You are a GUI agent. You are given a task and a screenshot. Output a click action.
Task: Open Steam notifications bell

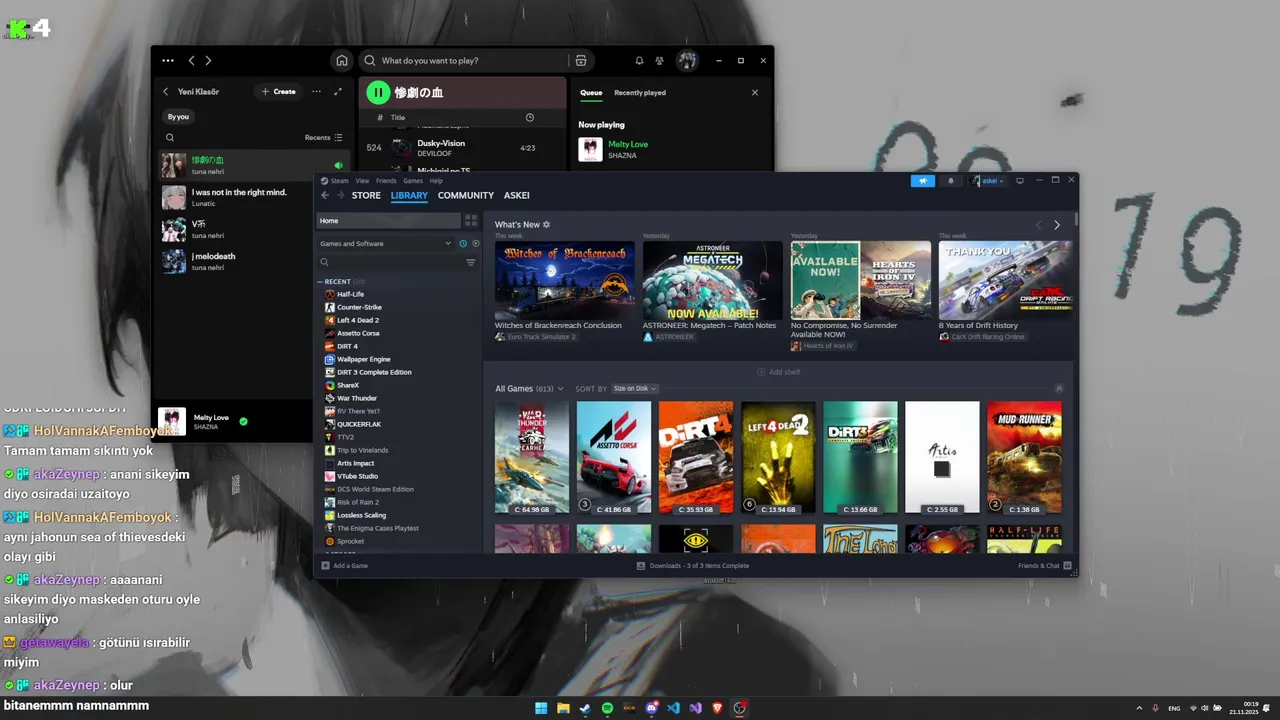(x=951, y=181)
